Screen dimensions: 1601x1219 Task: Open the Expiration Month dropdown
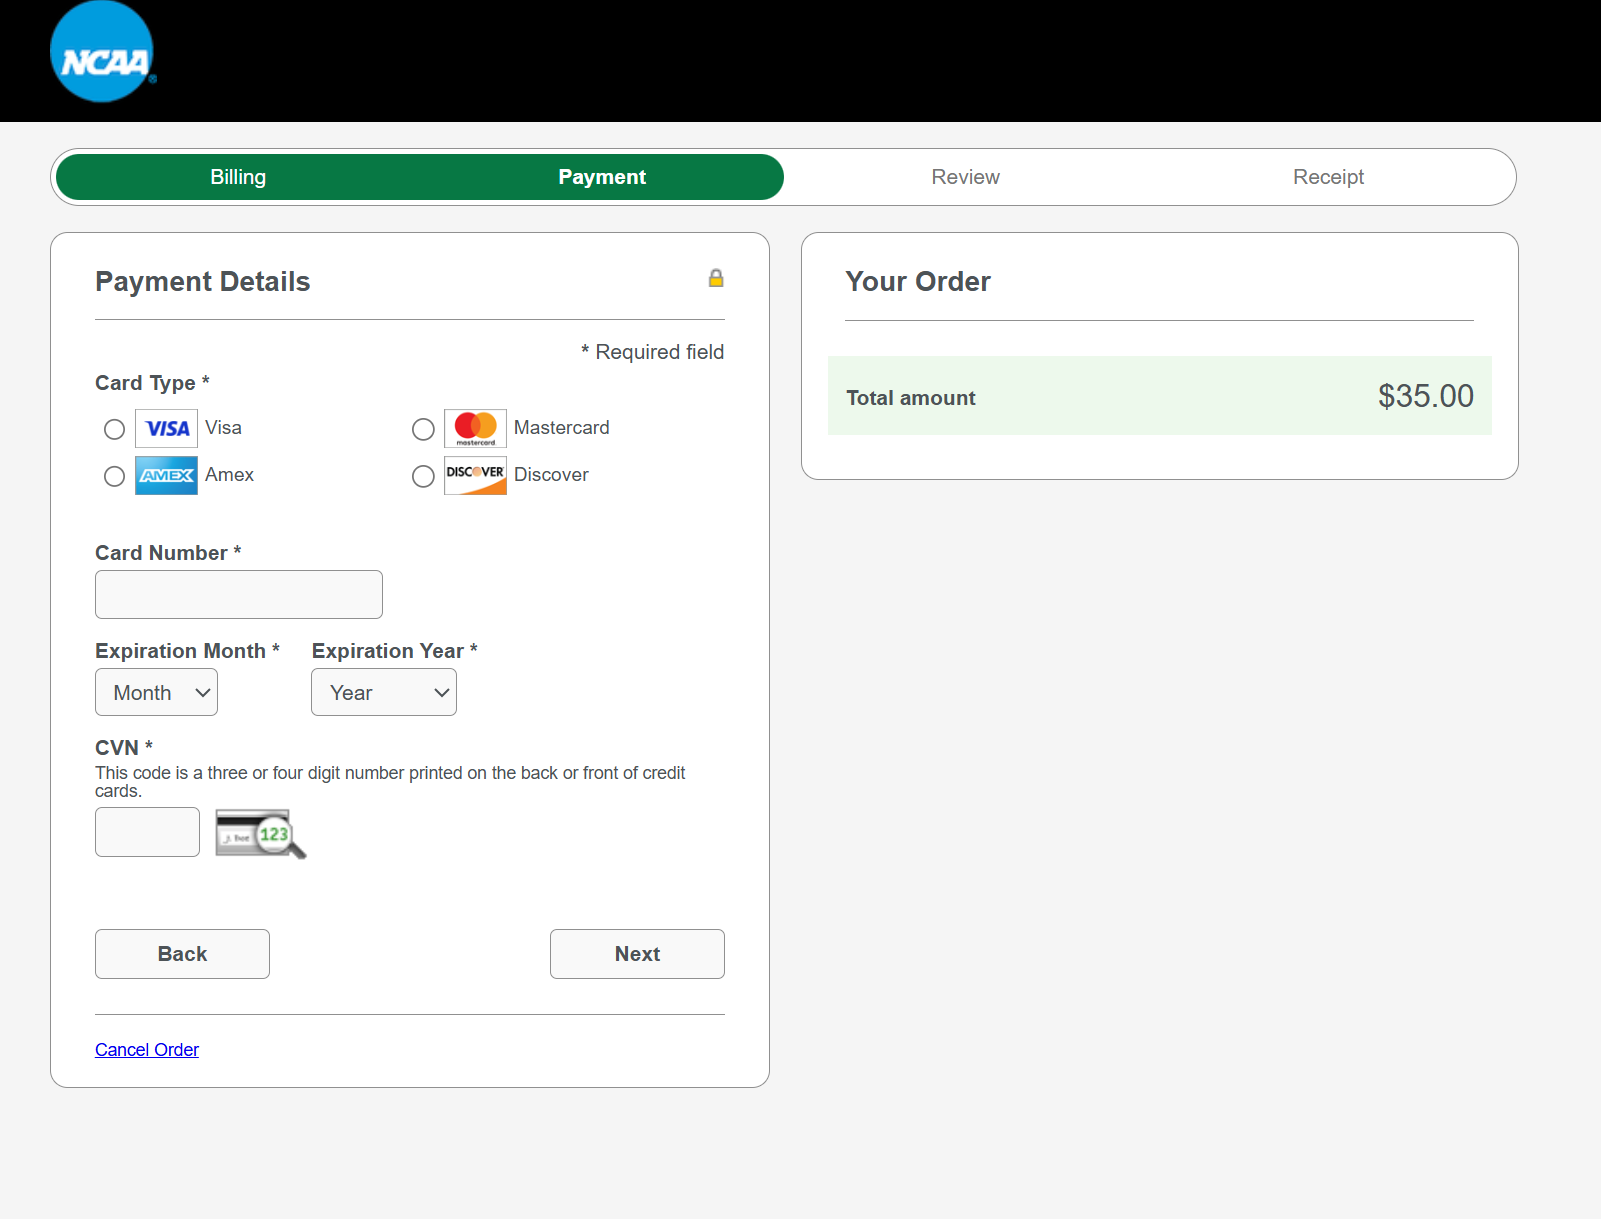coord(156,692)
